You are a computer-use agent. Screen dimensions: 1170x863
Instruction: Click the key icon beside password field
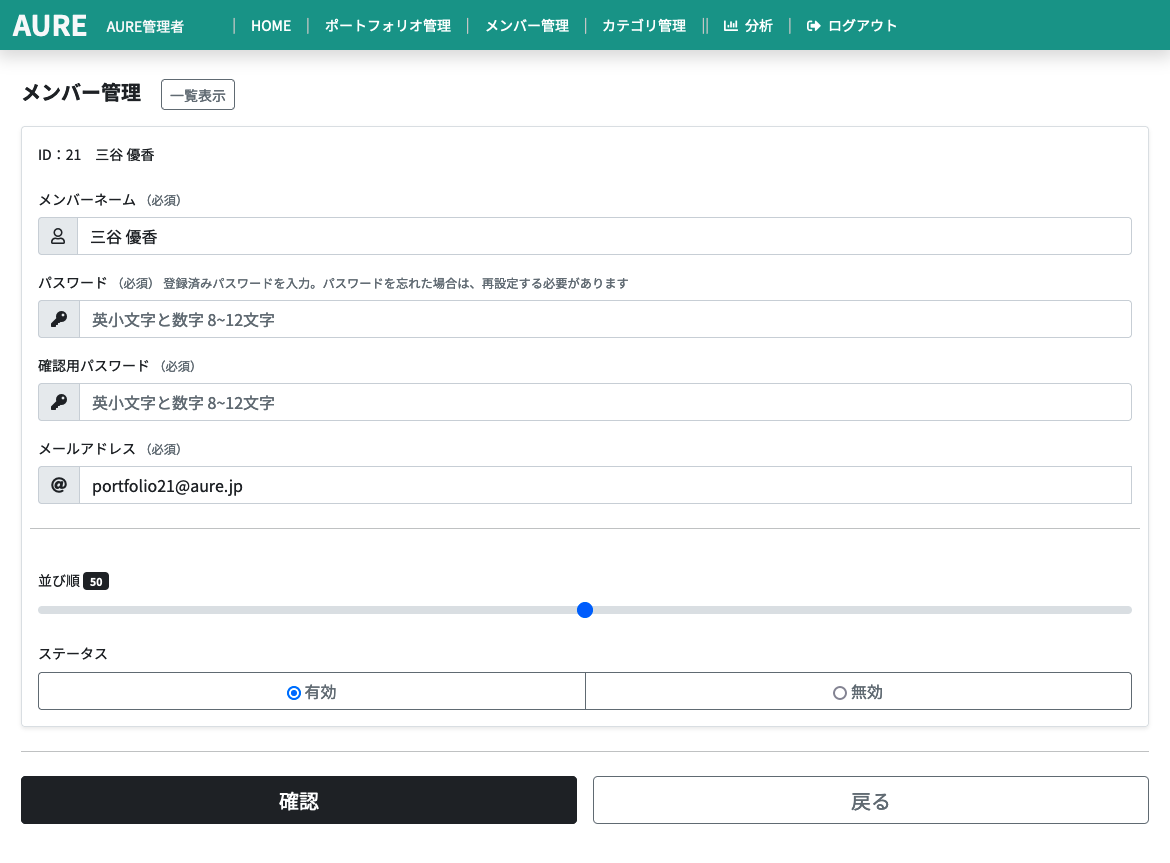(x=59, y=320)
